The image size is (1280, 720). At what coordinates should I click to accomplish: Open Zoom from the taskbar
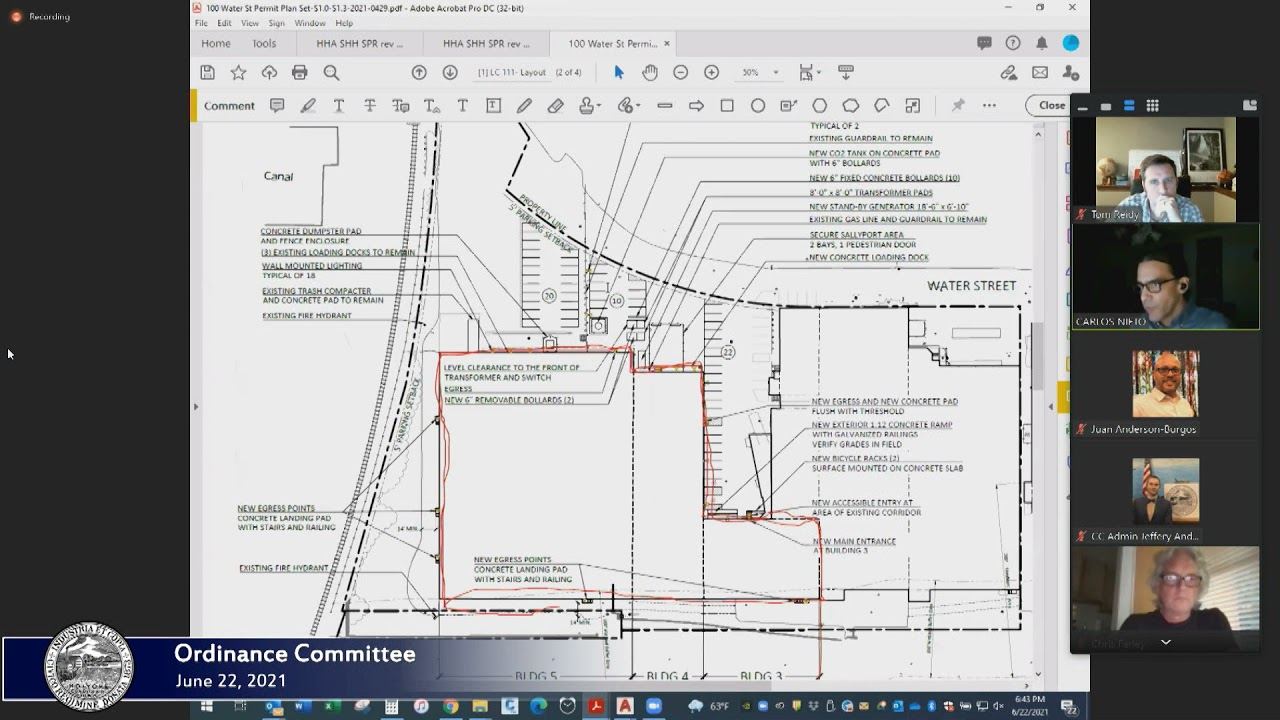click(654, 706)
